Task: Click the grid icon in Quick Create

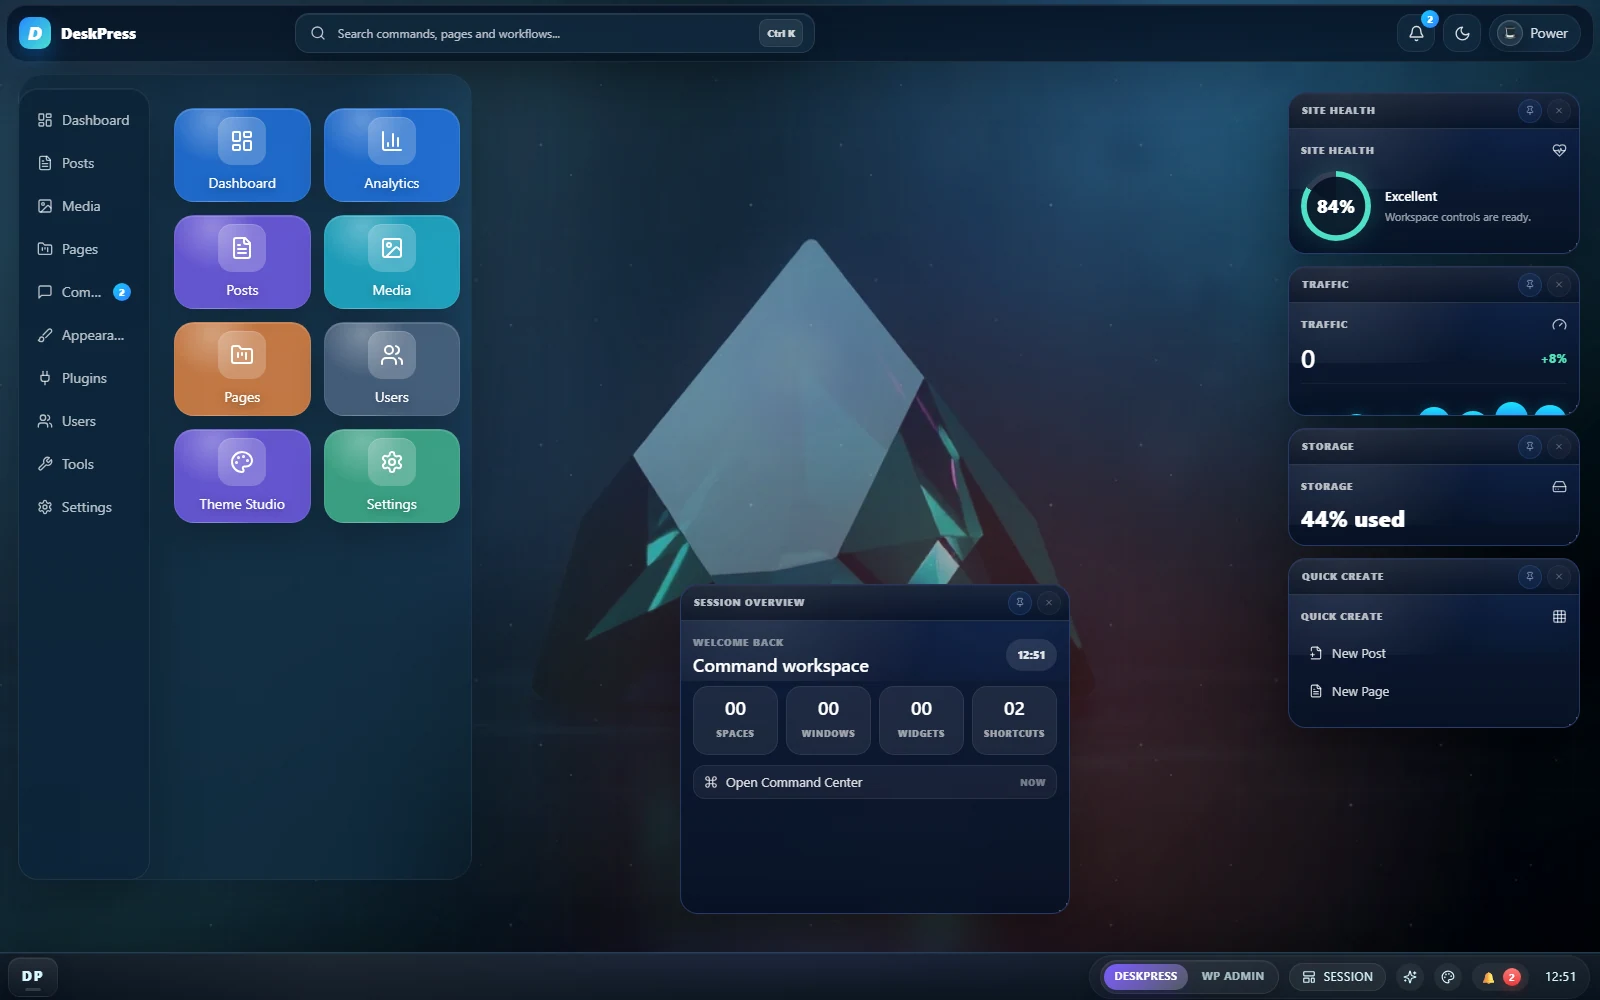Action: point(1559,617)
